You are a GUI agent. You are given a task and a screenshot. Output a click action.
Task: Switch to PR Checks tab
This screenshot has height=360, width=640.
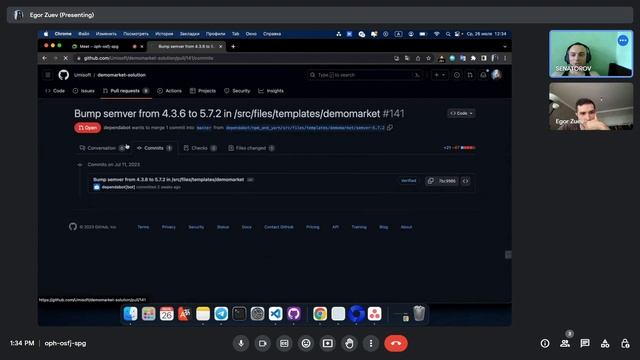(200, 148)
